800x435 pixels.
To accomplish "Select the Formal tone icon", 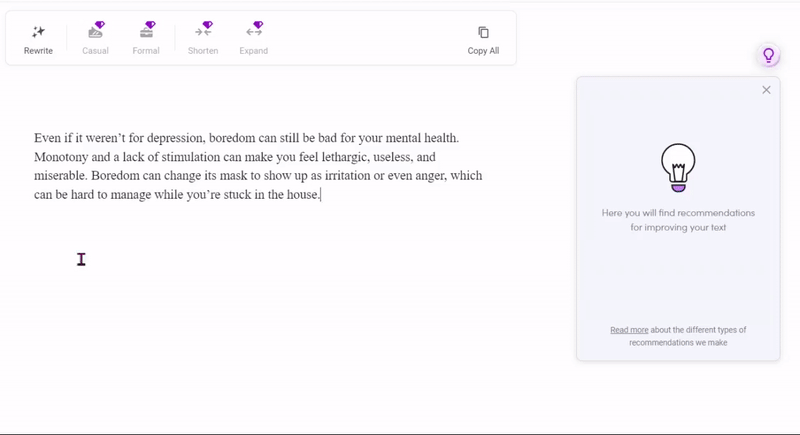I will click(146, 31).
